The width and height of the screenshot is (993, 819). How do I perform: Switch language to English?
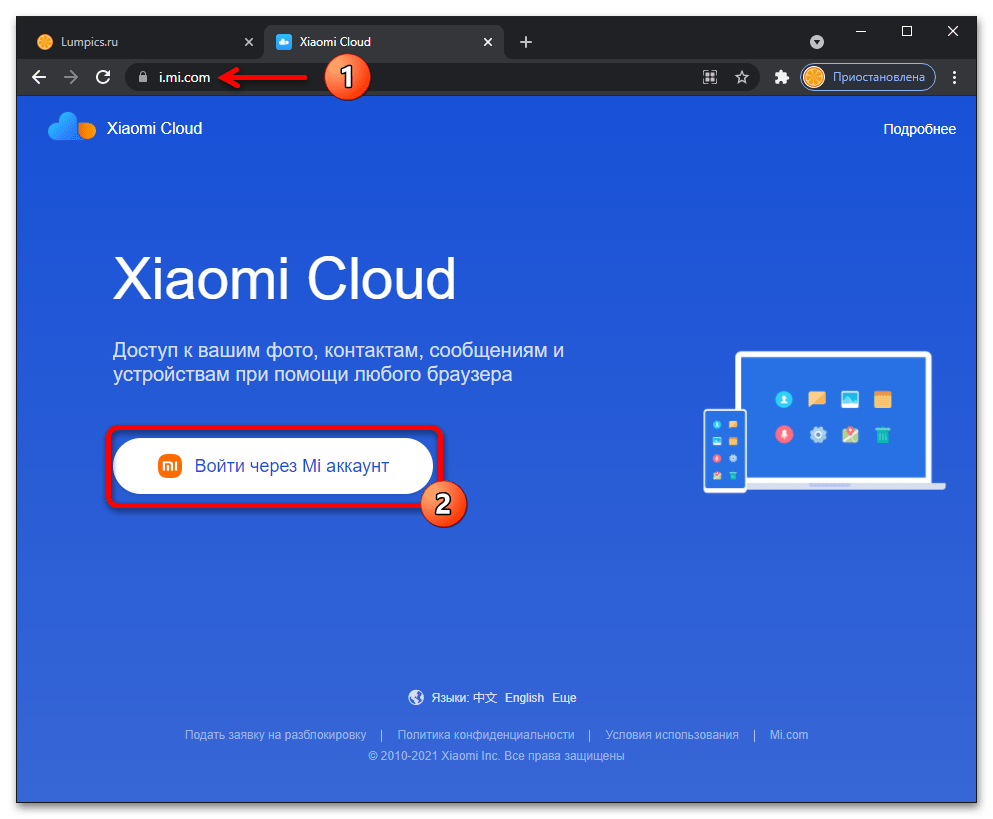524,698
